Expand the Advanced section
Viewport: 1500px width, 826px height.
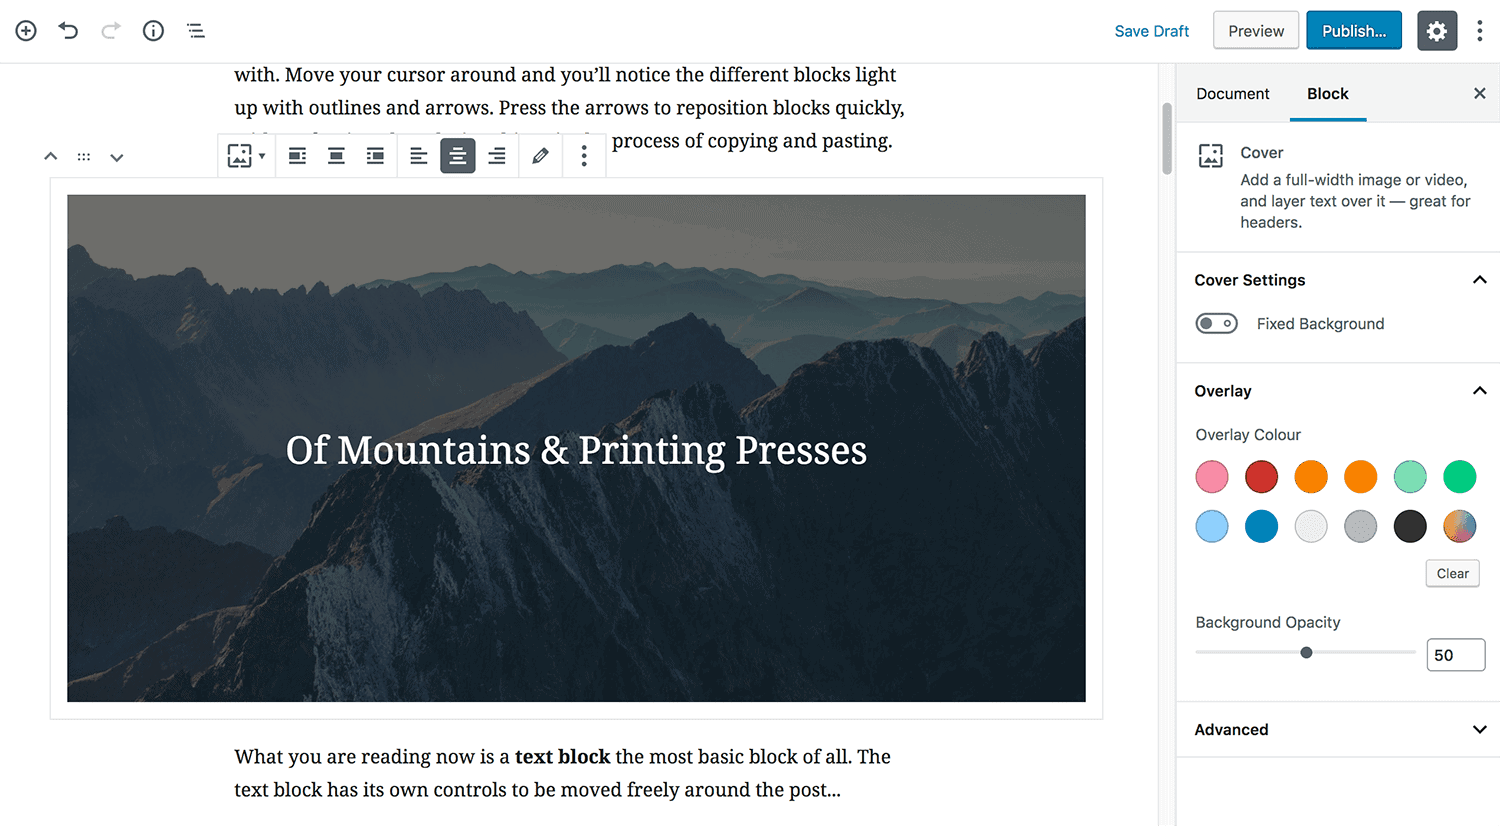(1479, 730)
